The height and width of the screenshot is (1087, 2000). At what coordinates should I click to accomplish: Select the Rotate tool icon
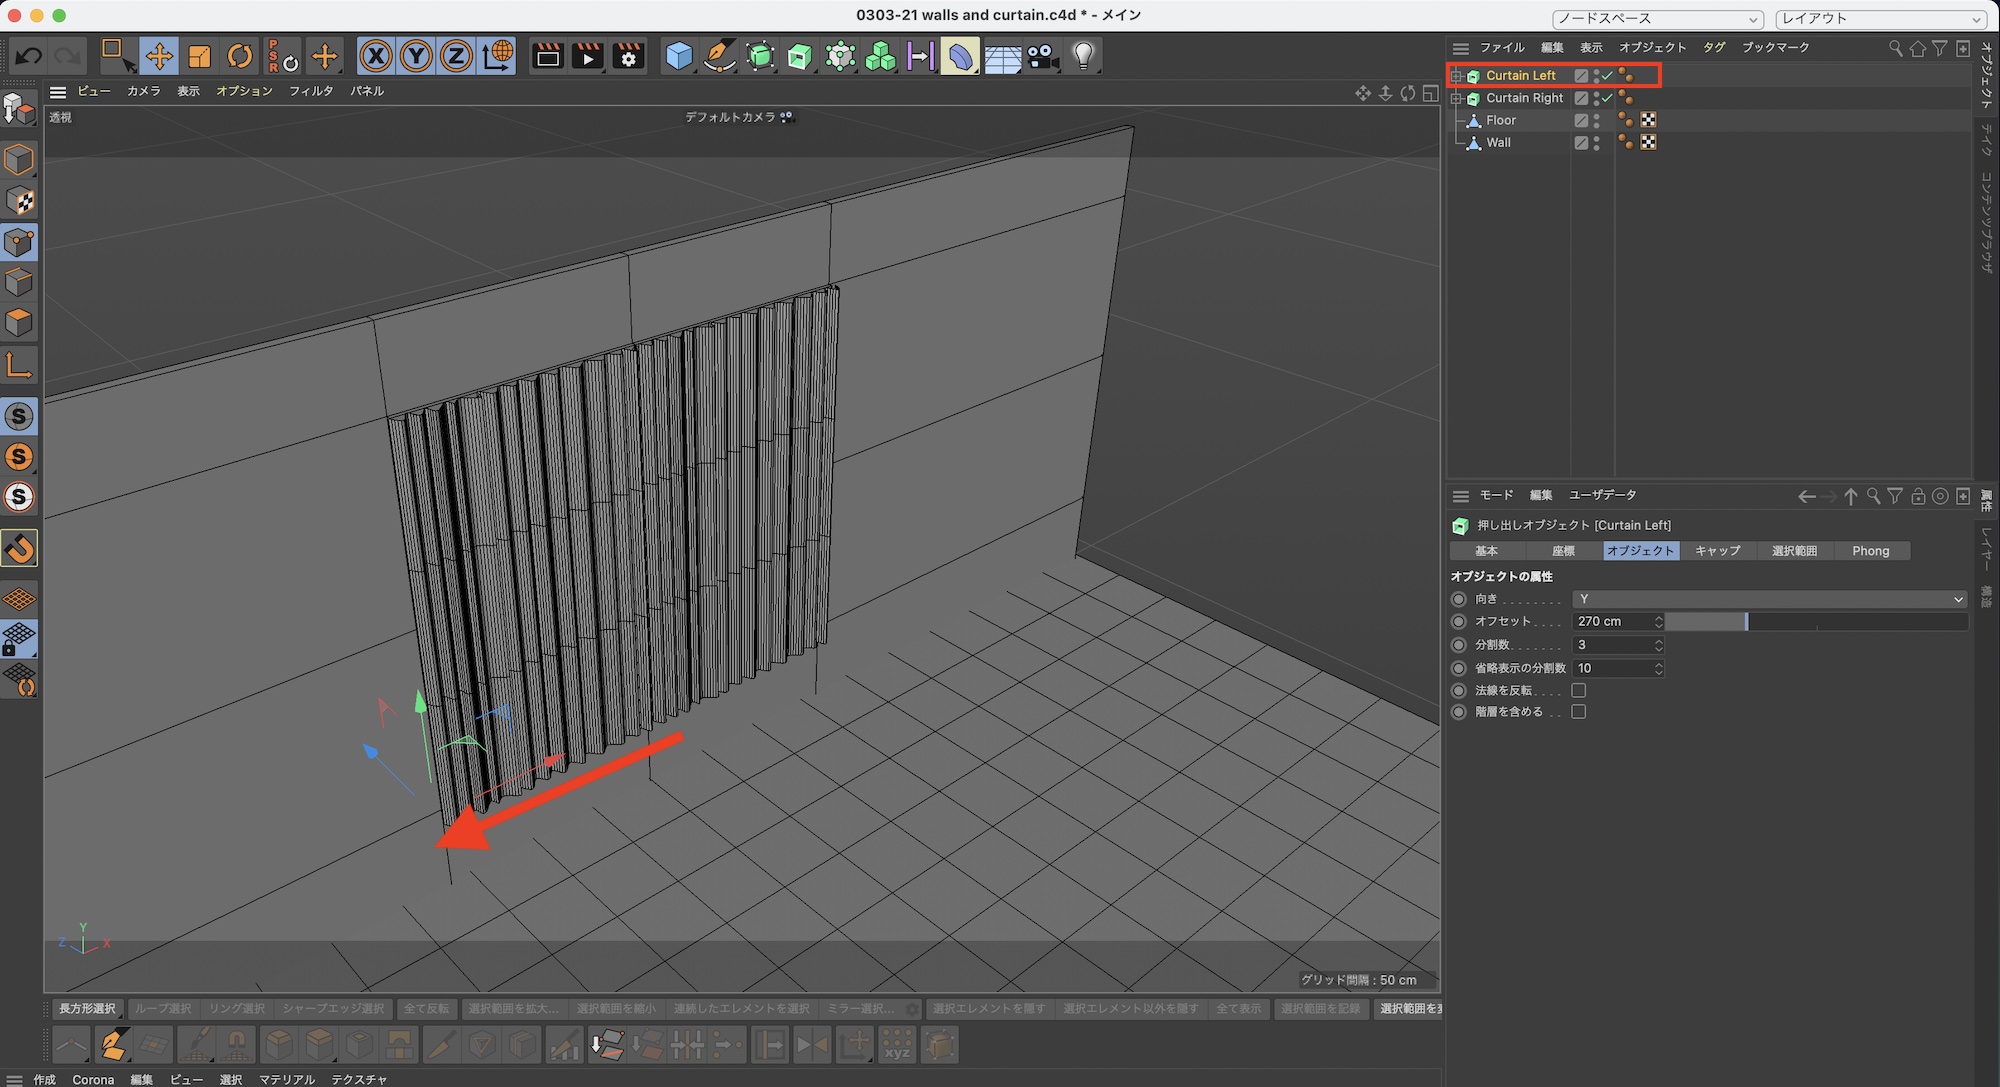pyautogui.click(x=240, y=56)
